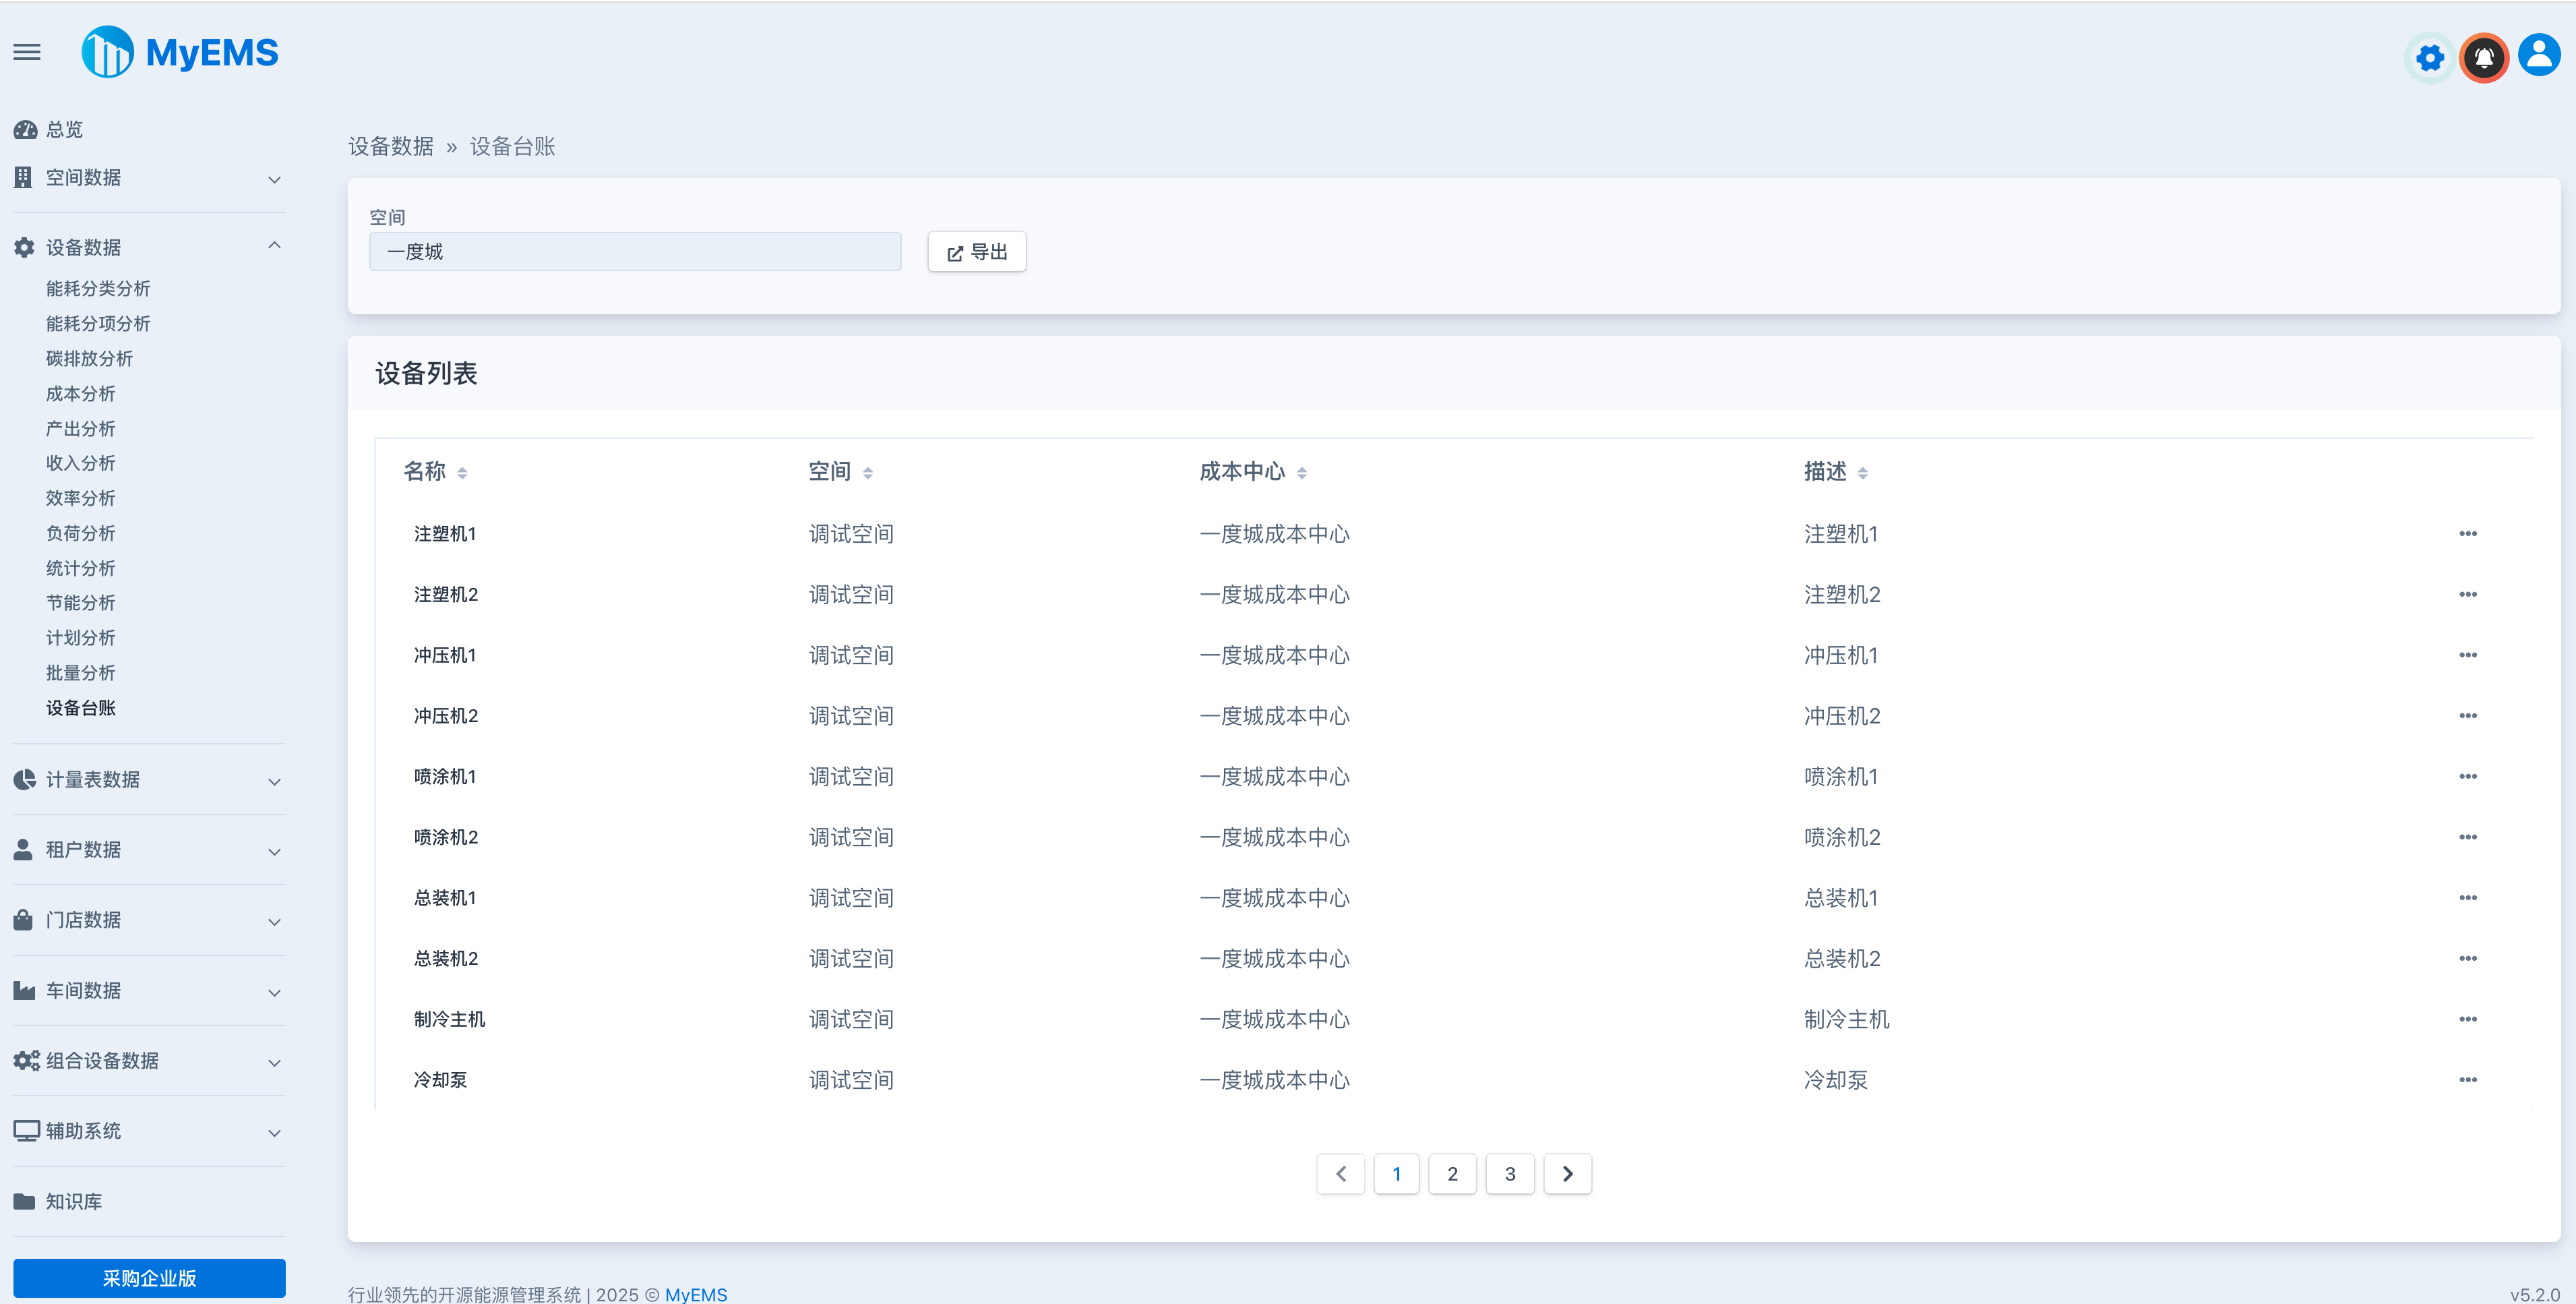Click the MyEMS logo

(180, 51)
